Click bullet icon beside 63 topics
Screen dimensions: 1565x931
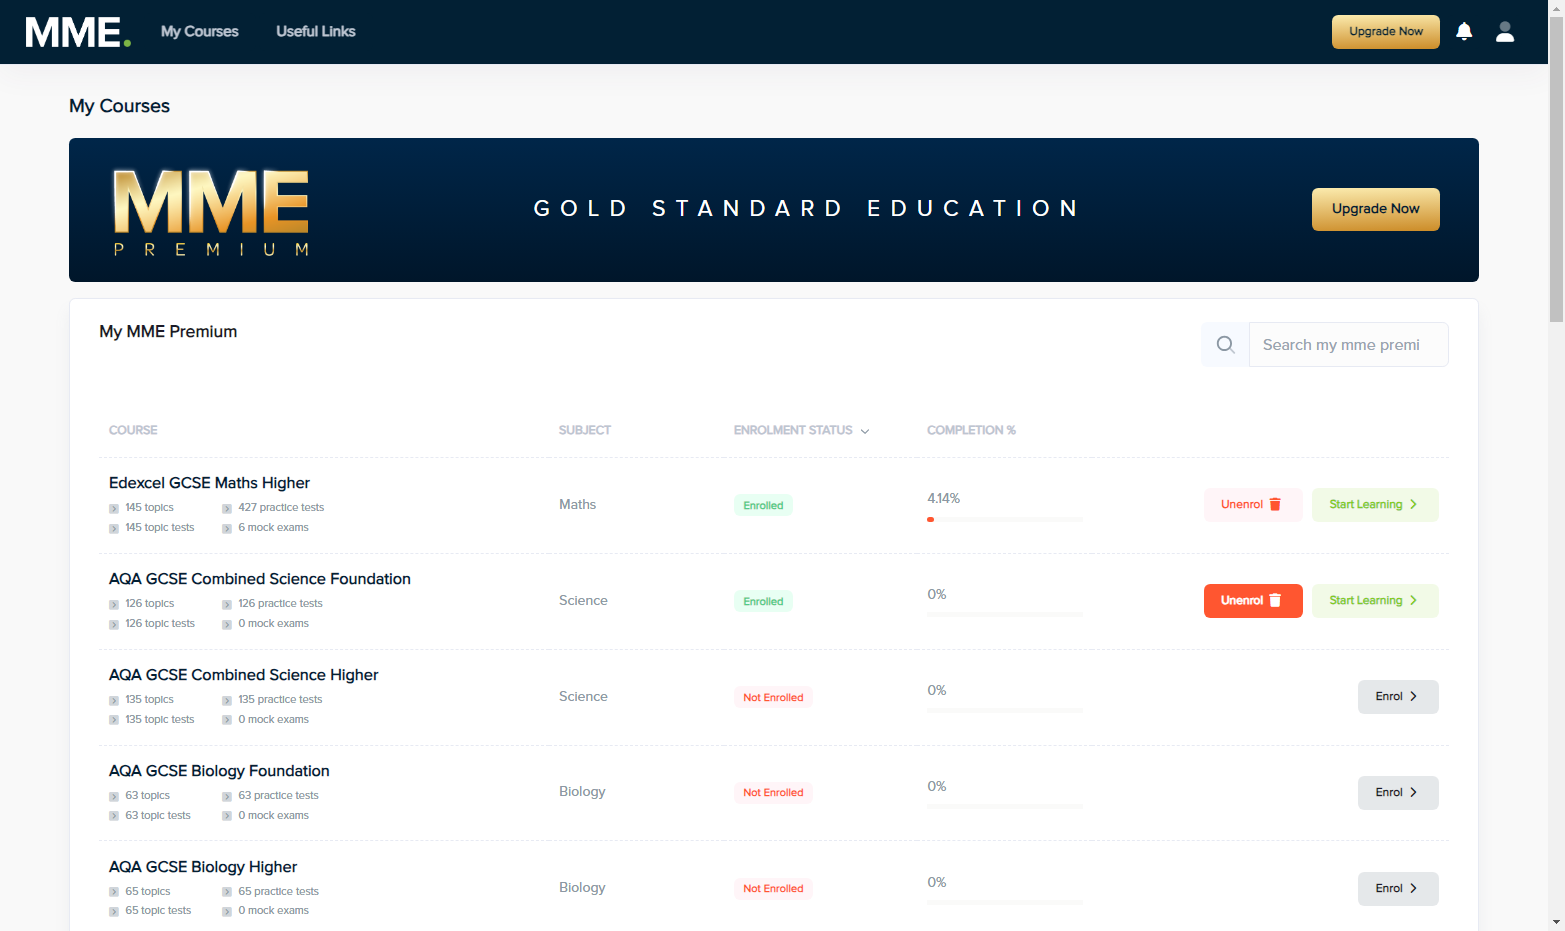[x=114, y=797]
